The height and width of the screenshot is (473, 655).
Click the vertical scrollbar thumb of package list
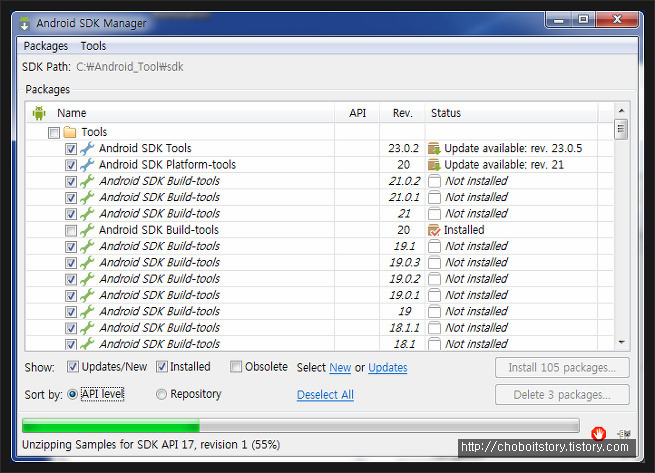pos(621,129)
